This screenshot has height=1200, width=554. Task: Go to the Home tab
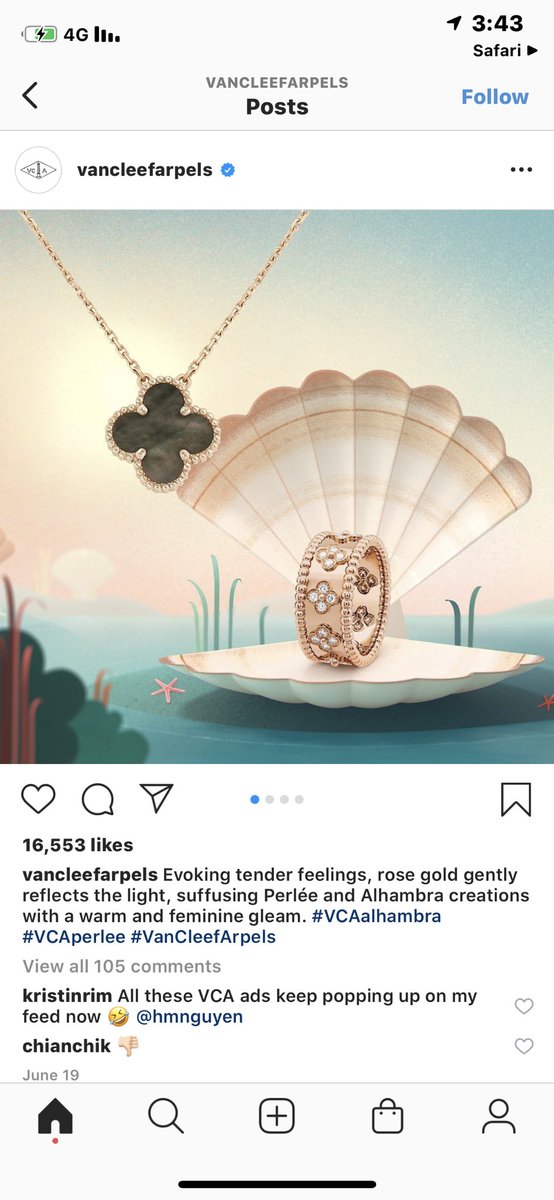(x=55, y=1116)
